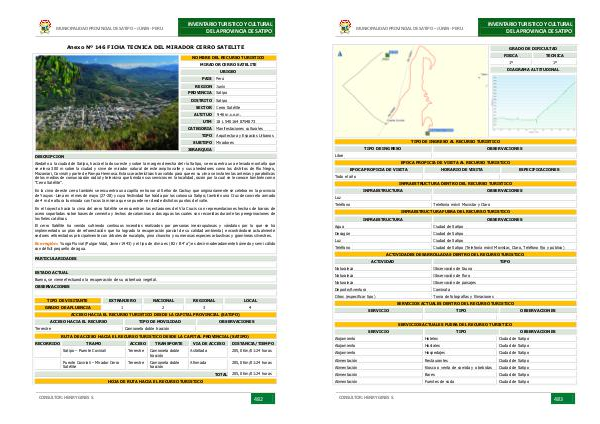Click the 'Distancia/Tiempo' column header
The height and width of the screenshot is (424, 600).
pyautogui.click(x=253, y=344)
